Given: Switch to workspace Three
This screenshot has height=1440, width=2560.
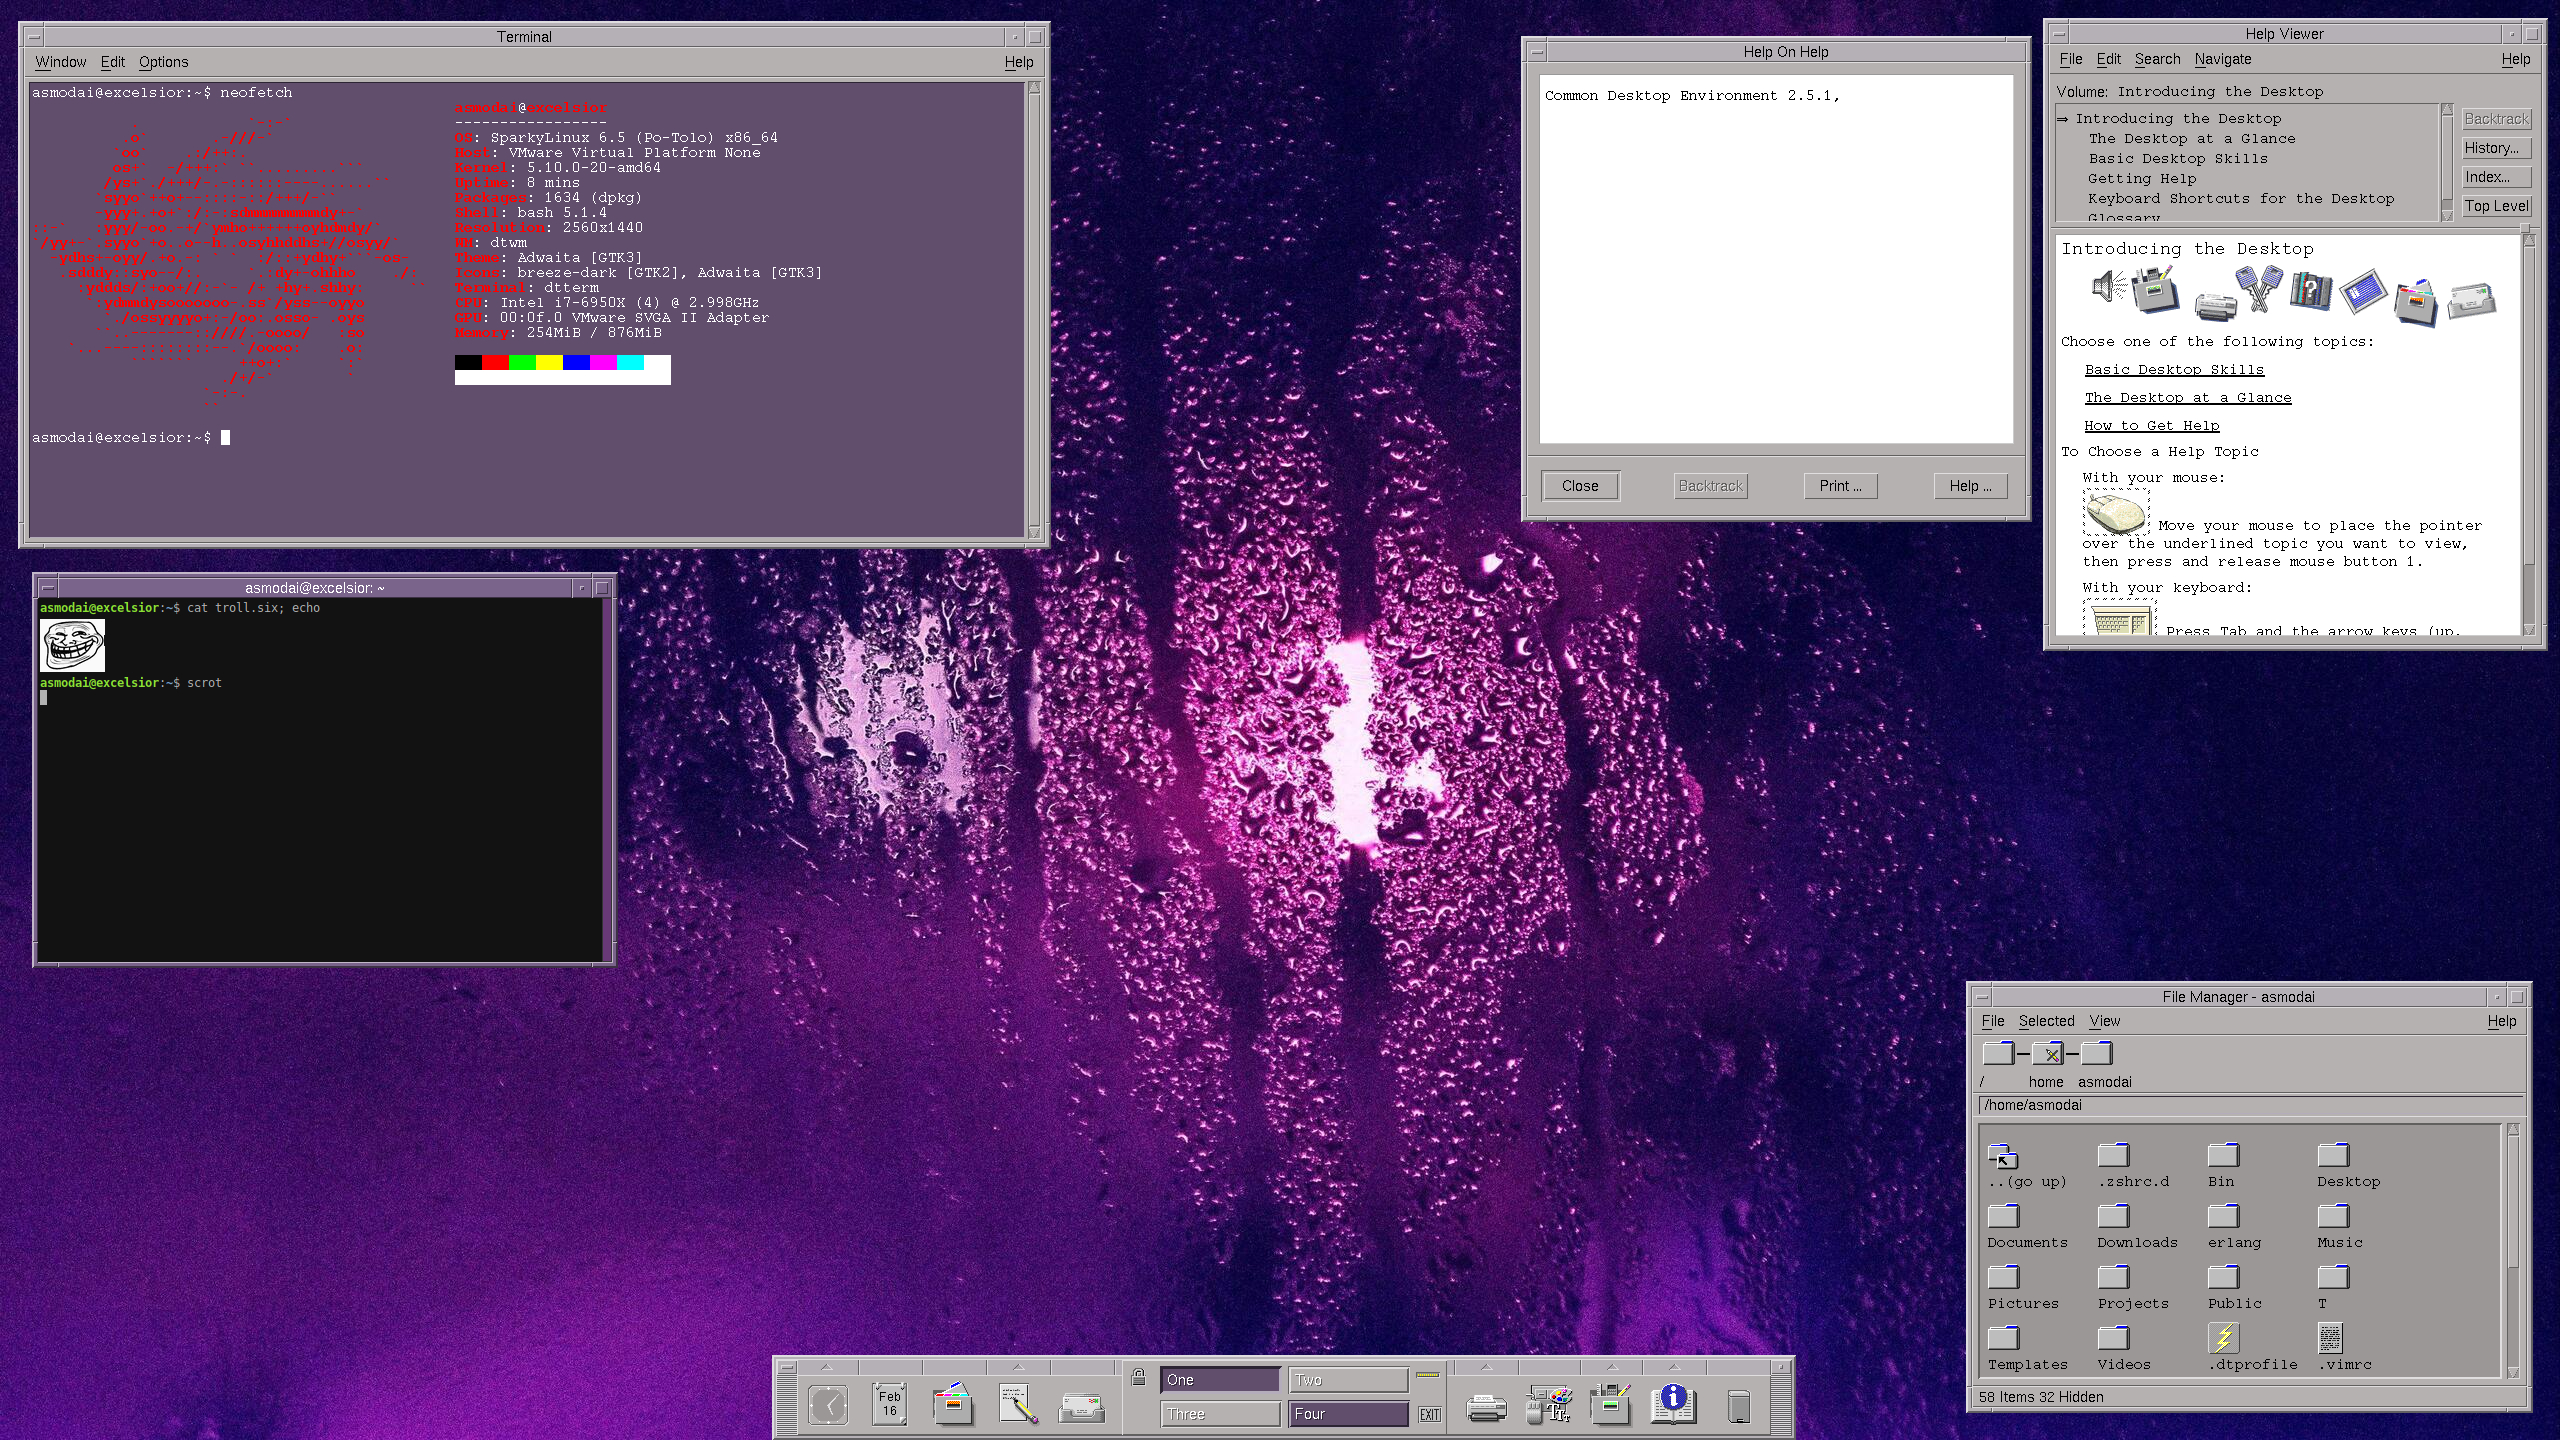Looking at the screenshot, I should [1219, 1414].
